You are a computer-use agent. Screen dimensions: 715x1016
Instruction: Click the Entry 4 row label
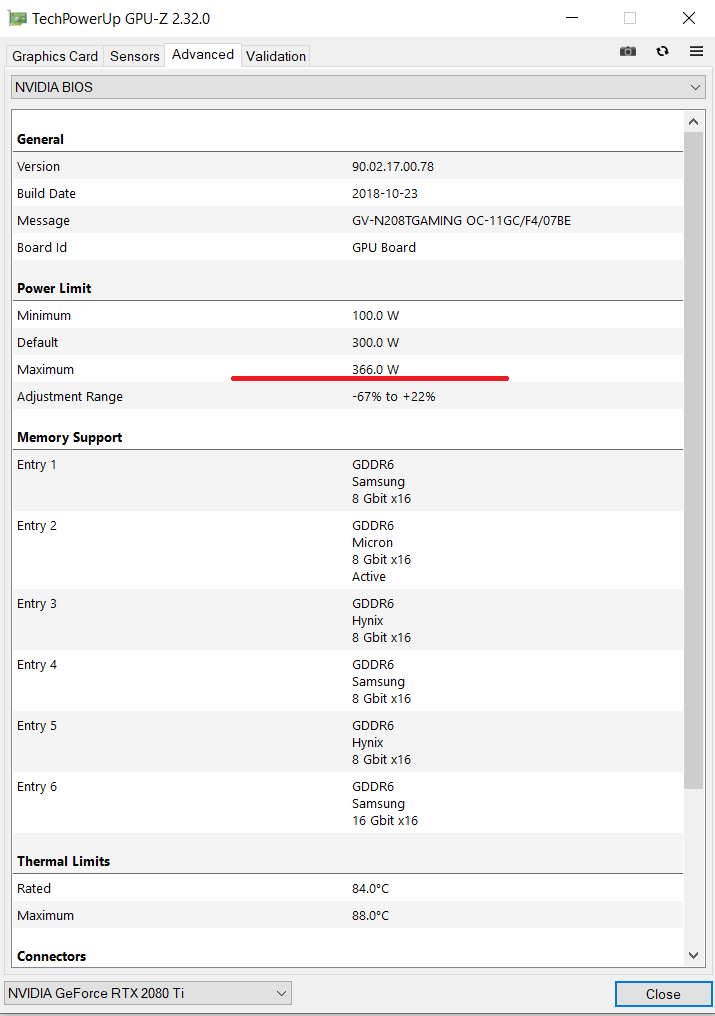[x=36, y=664]
